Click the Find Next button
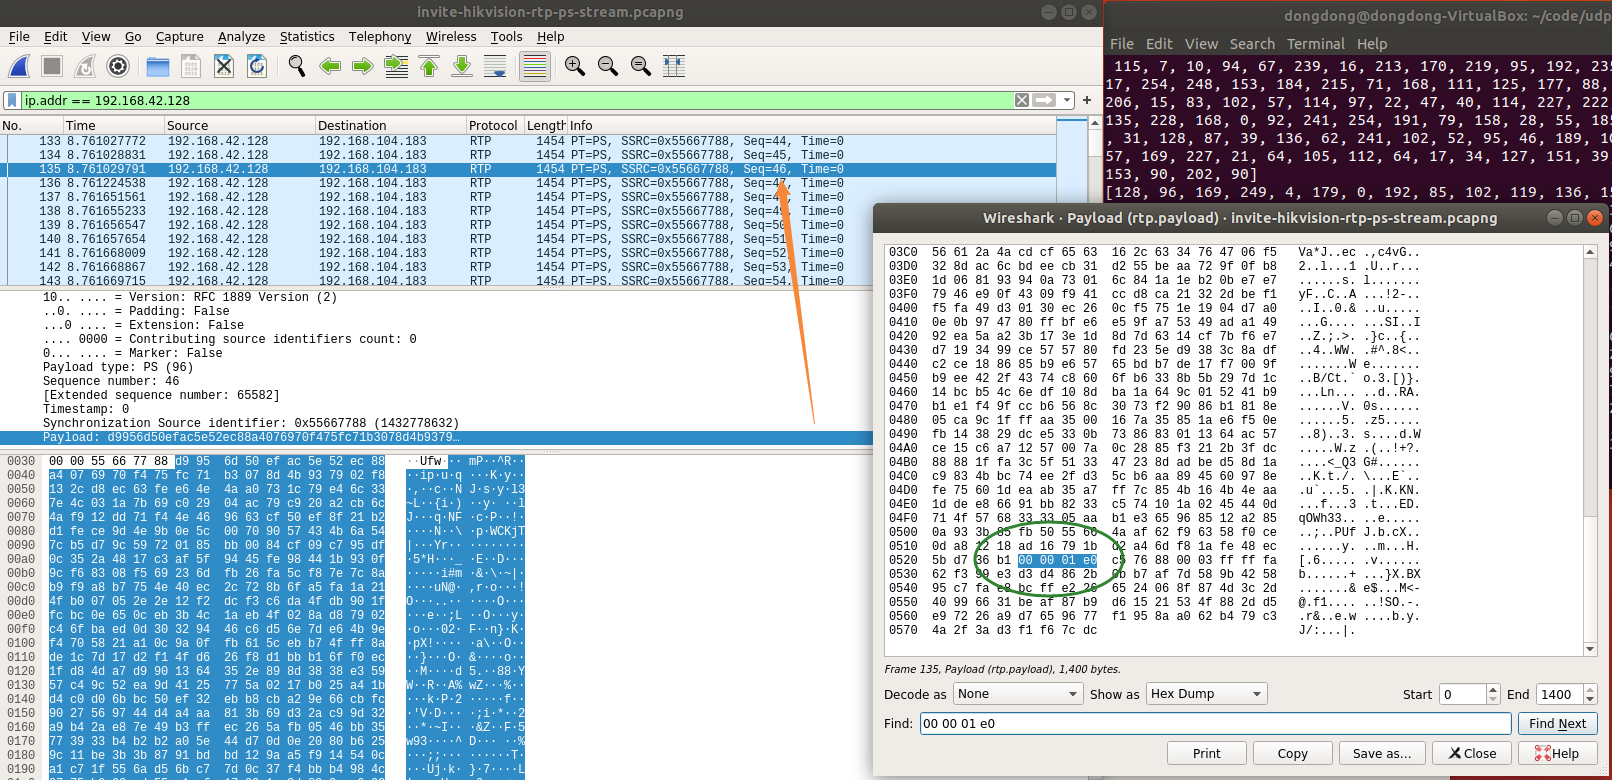This screenshot has height=780, width=1612. point(1557,724)
